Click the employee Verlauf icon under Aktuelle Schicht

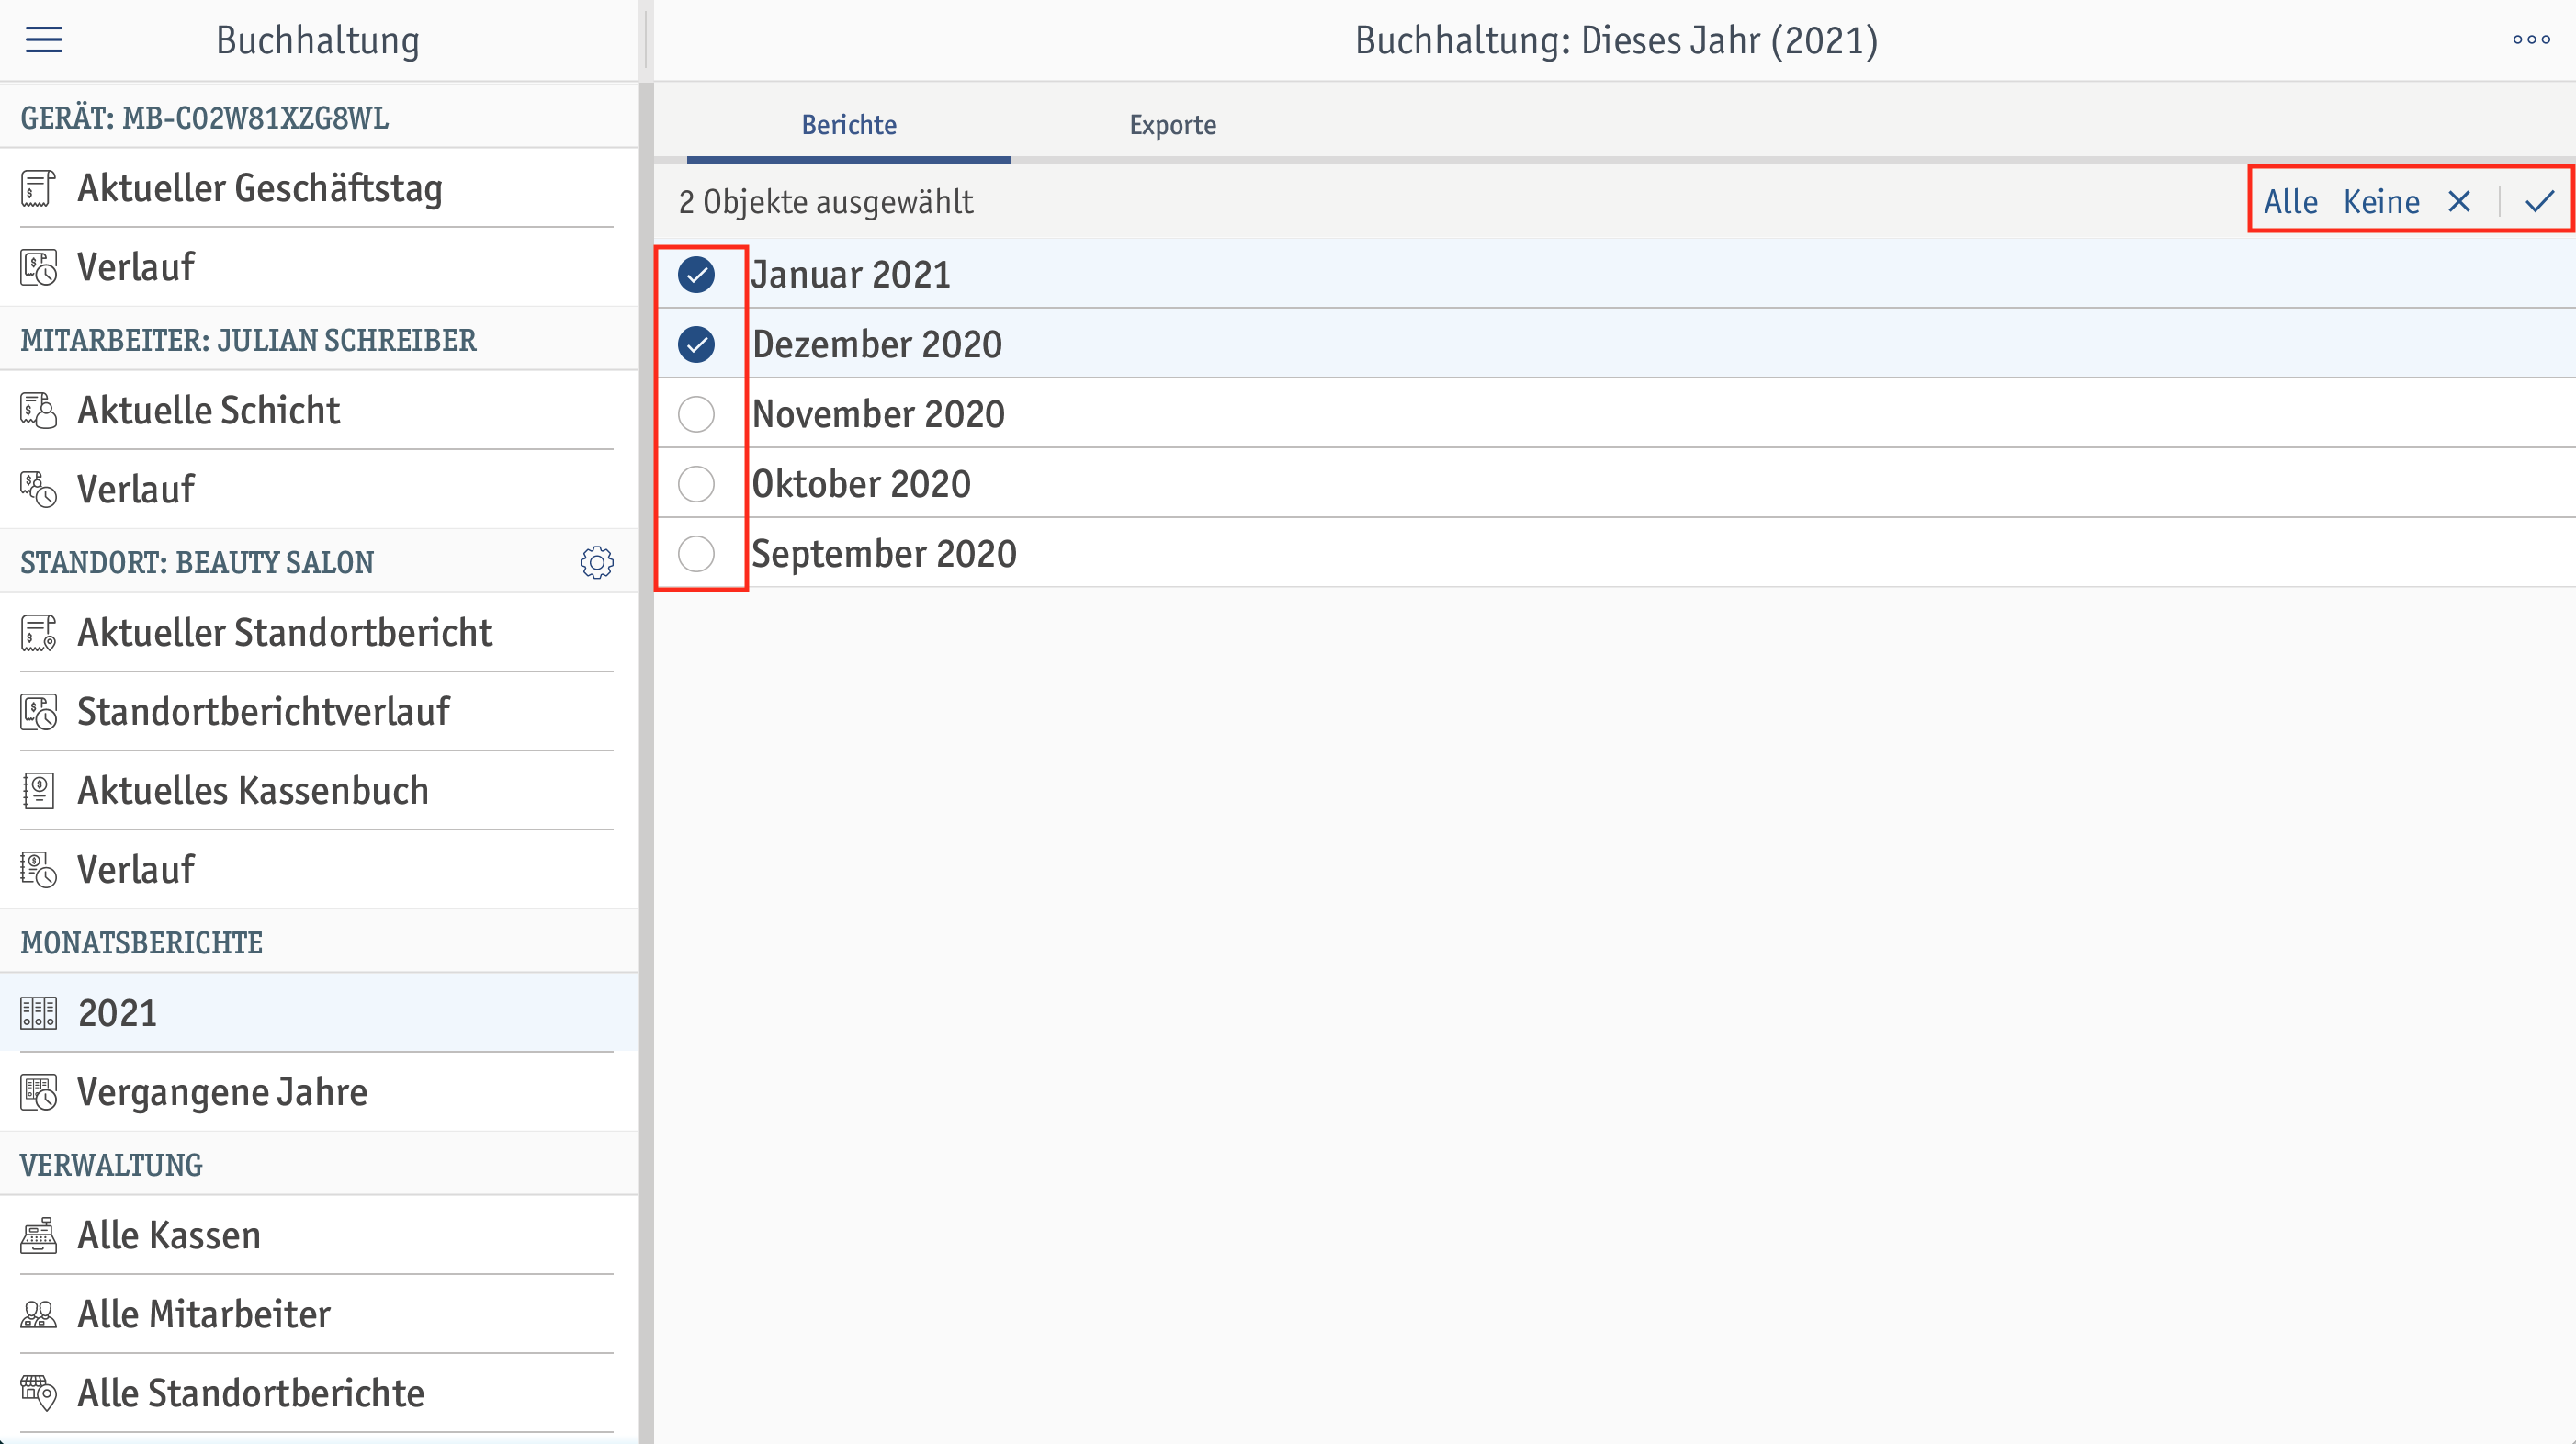click(38, 489)
